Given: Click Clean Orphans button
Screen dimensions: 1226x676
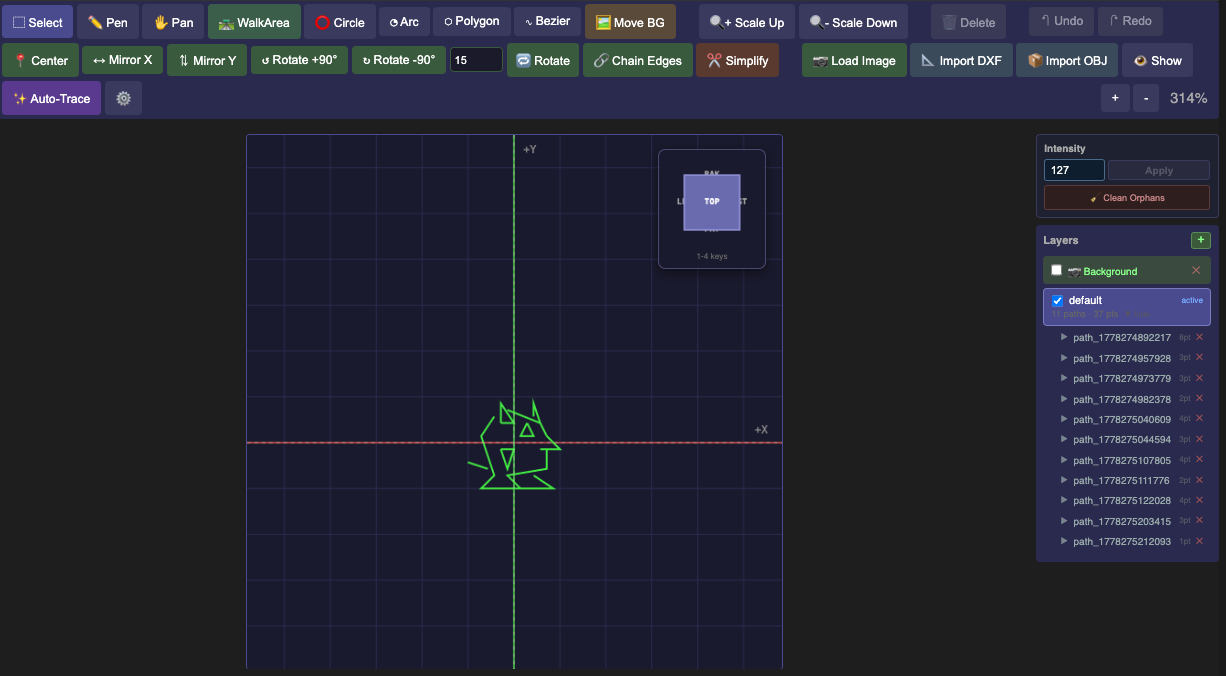Looking at the screenshot, I should (x=1127, y=198).
